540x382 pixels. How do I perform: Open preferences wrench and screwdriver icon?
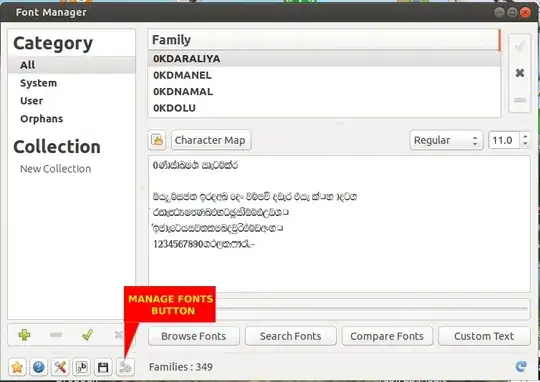coord(60,367)
